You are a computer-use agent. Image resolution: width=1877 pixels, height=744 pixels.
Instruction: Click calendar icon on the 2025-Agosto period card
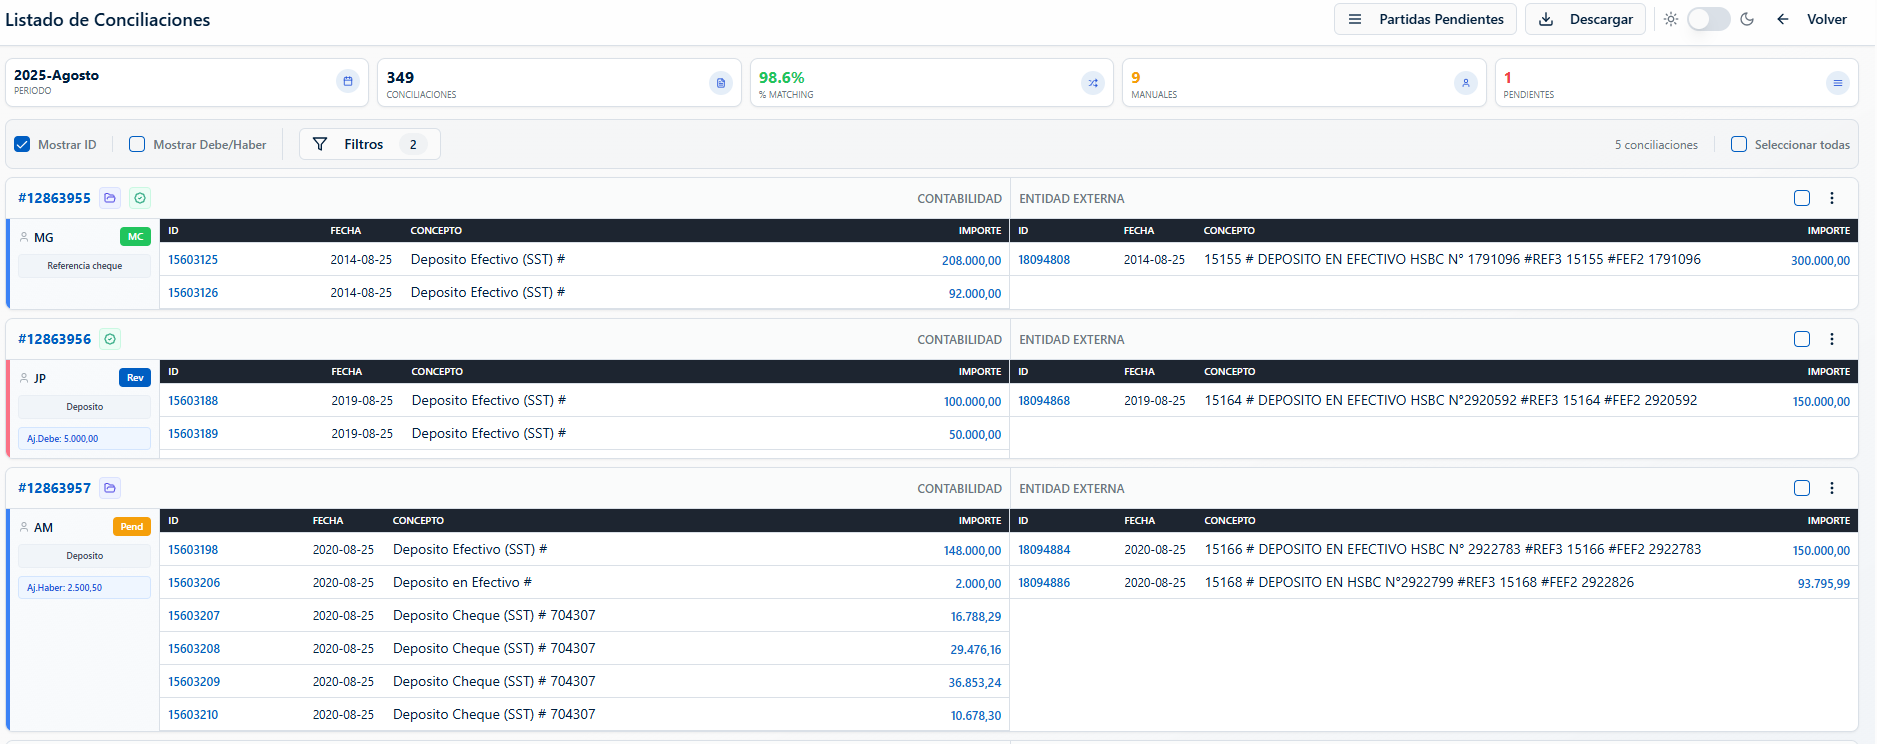(348, 82)
